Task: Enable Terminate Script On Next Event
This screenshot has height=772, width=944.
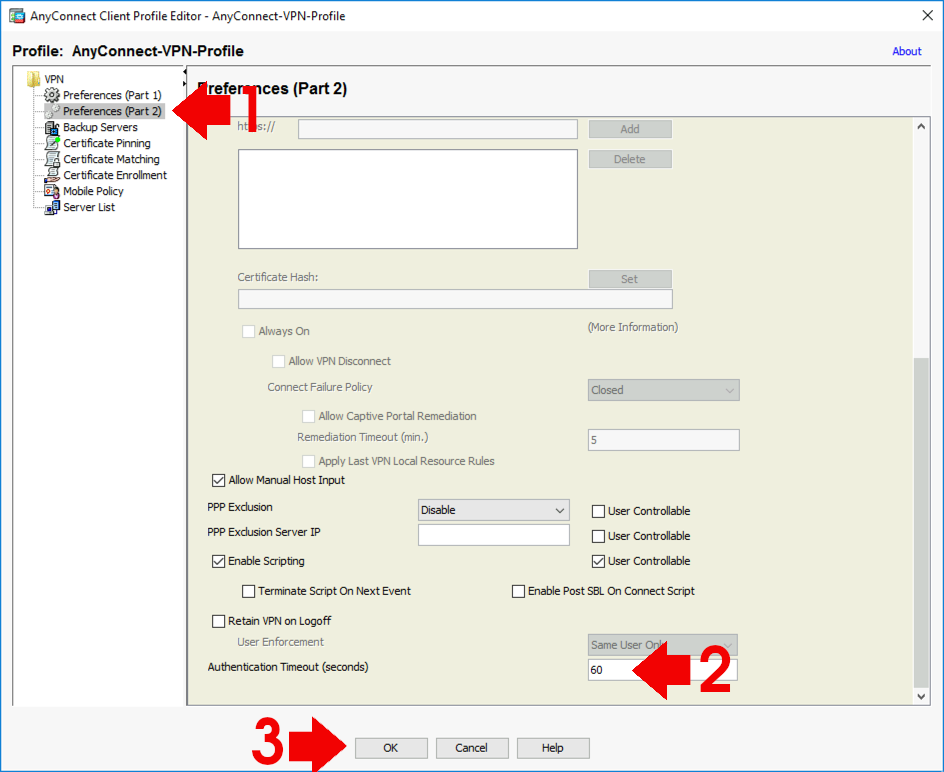Action: (x=248, y=591)
